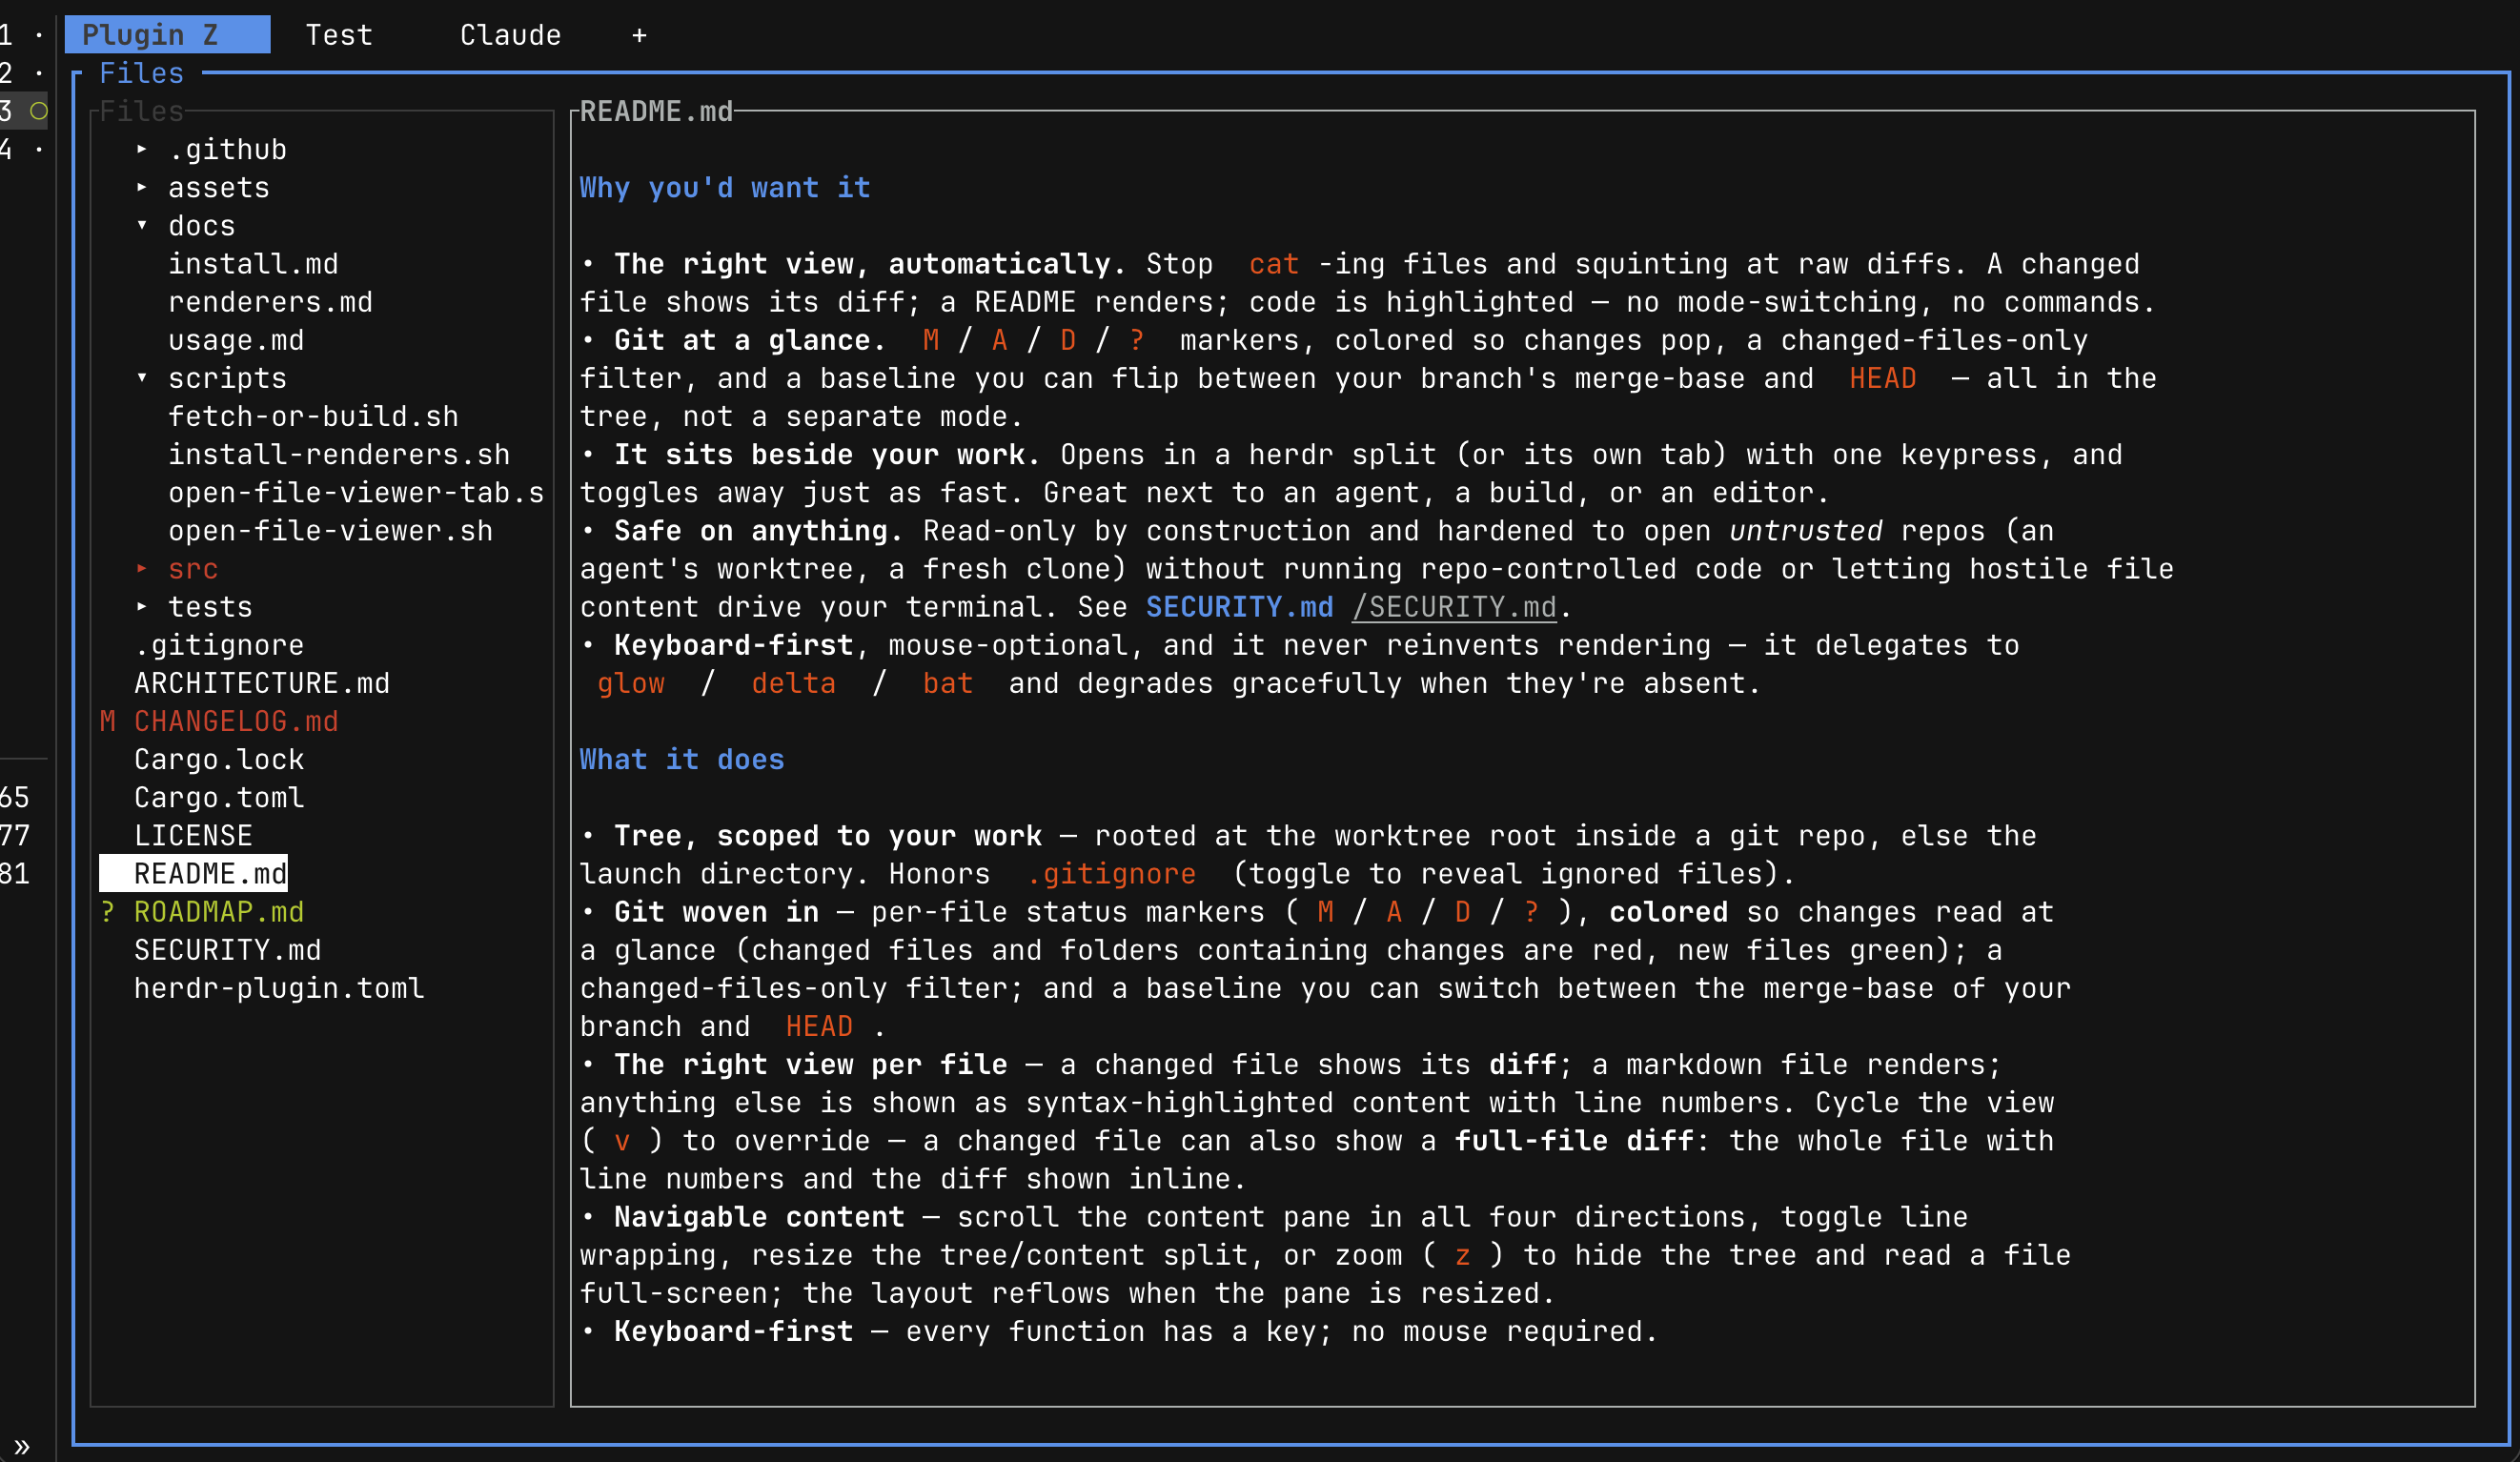Open usage.md file
This screenshot has height=1462, width=2520.
[x=236, y=340]
